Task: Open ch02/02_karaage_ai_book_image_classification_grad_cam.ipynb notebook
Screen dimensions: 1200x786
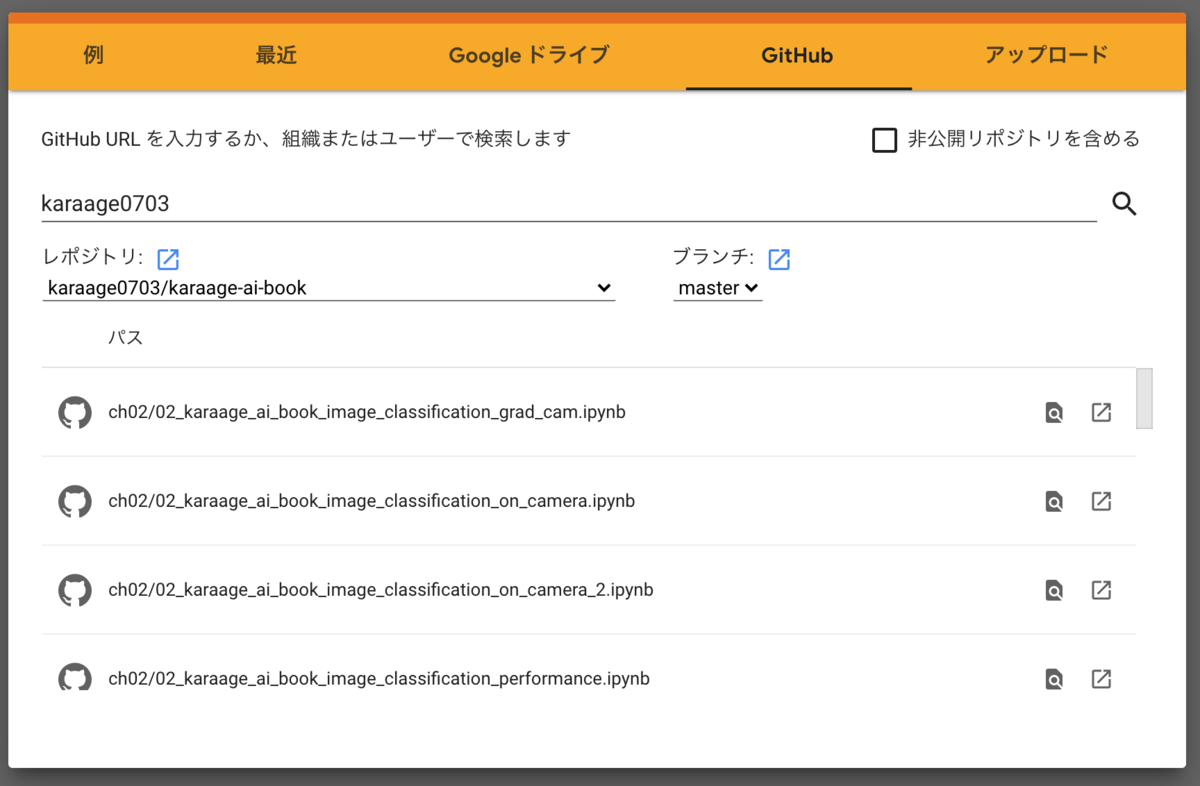Action: (367, 412)
